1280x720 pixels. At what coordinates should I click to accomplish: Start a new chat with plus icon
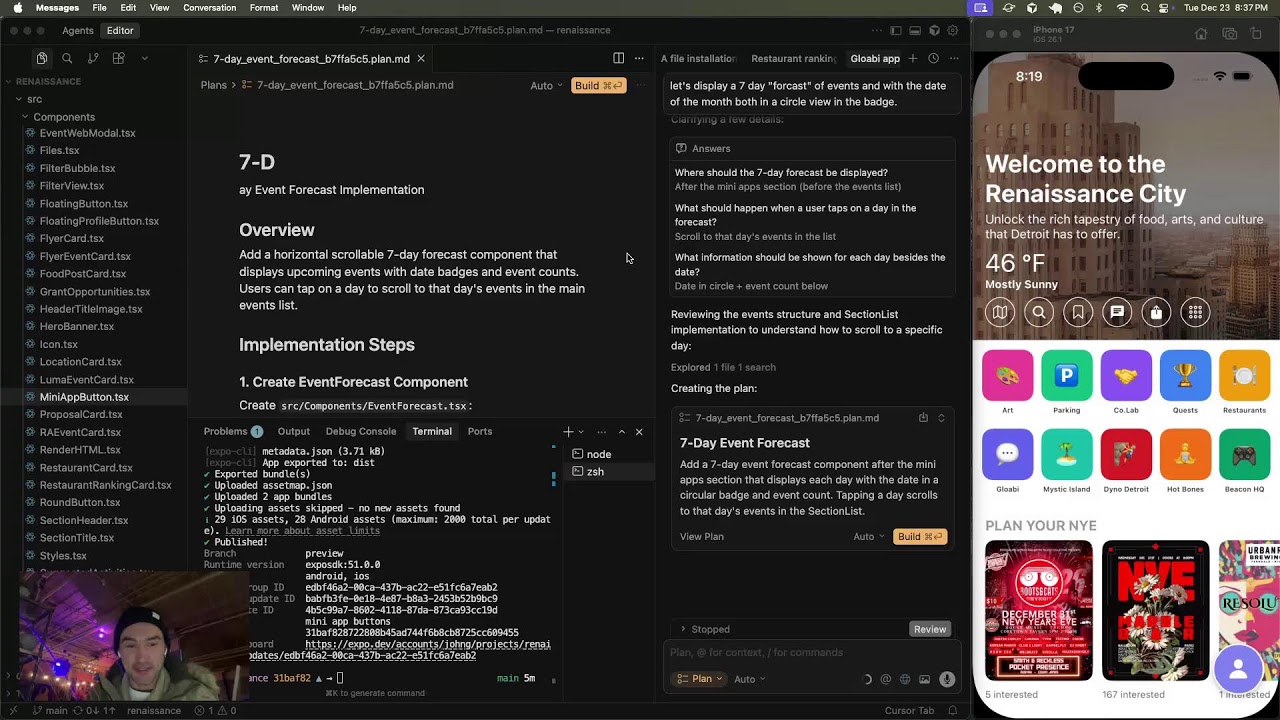912,58
